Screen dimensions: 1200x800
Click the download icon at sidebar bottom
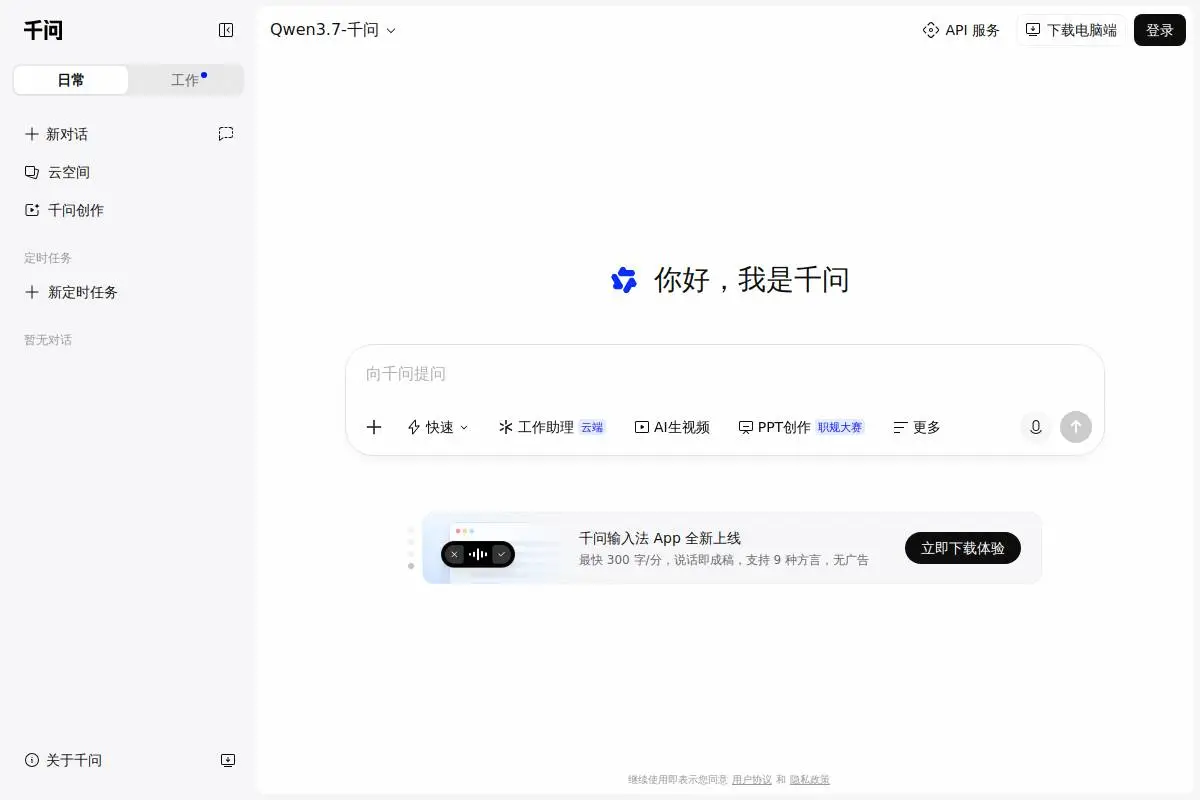[228, 760]
